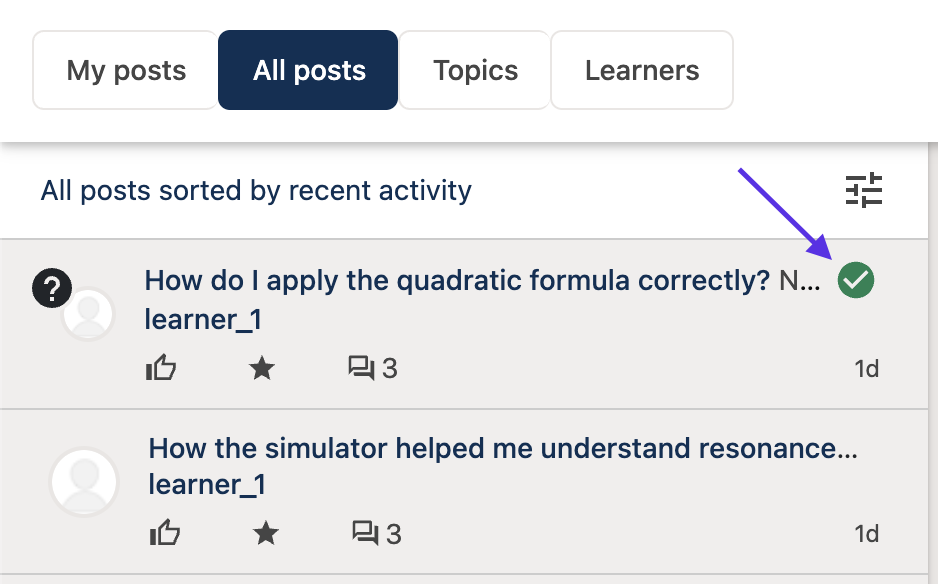The height and width of the screenshot is (584, 938).
Task: Open the simulator resonance post title
Action: [x=503, y=449]
